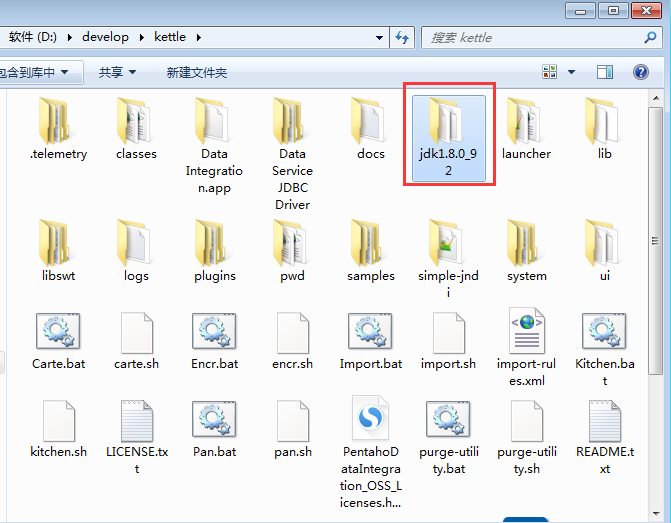Open the 共享 dropdown menu
This screenshot has width=671, height=523.
tap(117, 72)
